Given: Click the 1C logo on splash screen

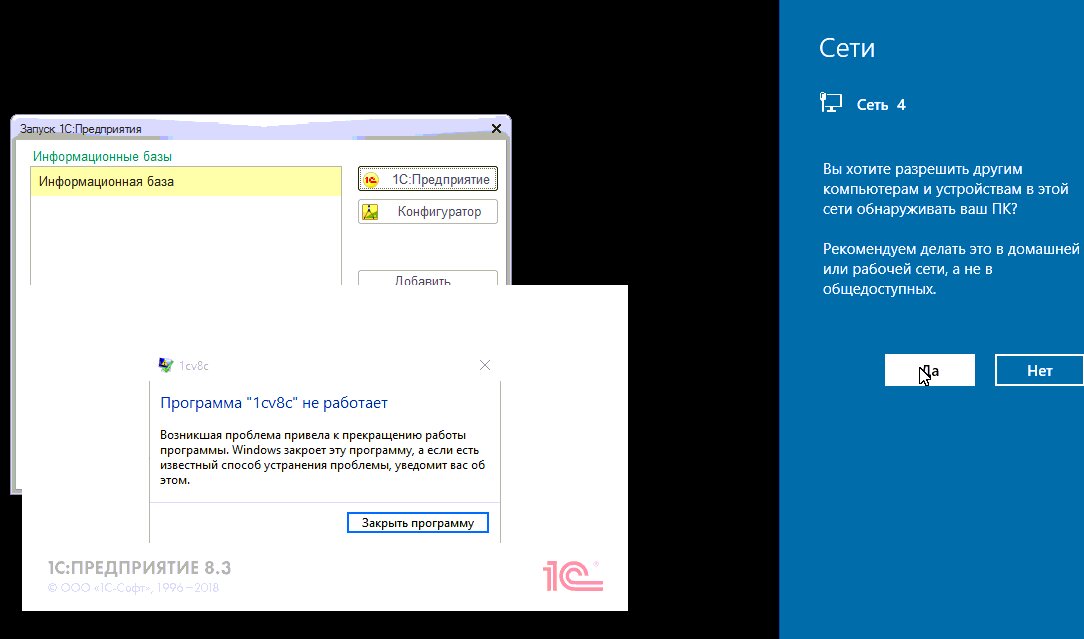Looking at the screenshot, I should click(x=572, y=576).
